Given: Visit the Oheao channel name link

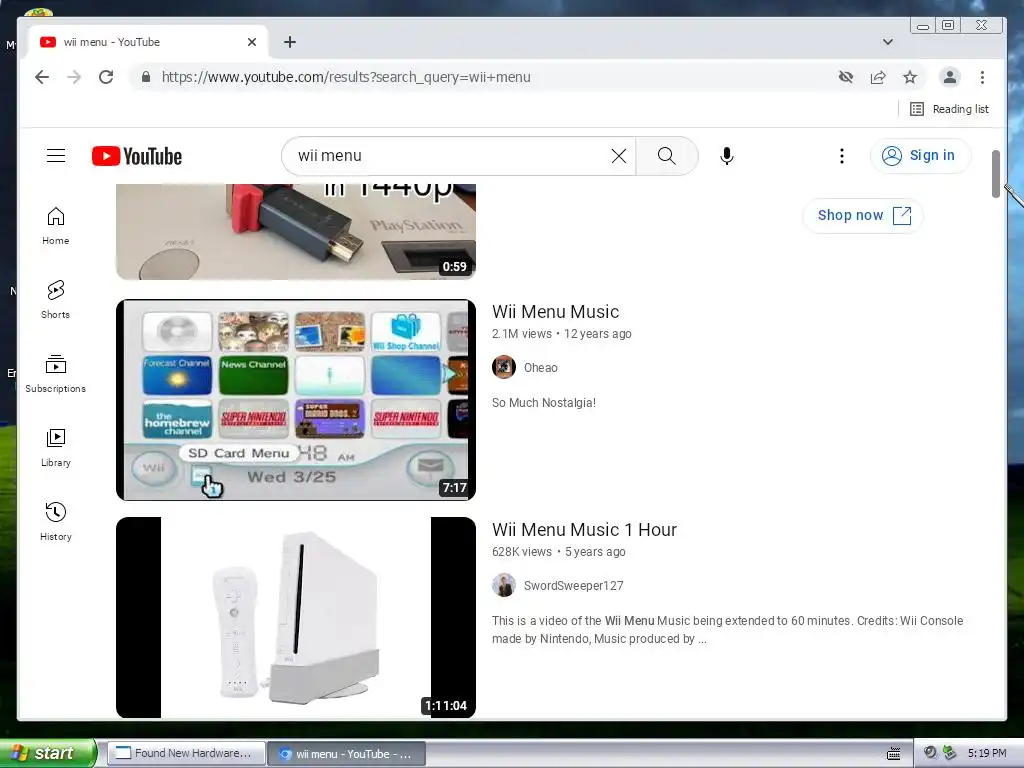Looking at the screenshot, I should point(541,368).
